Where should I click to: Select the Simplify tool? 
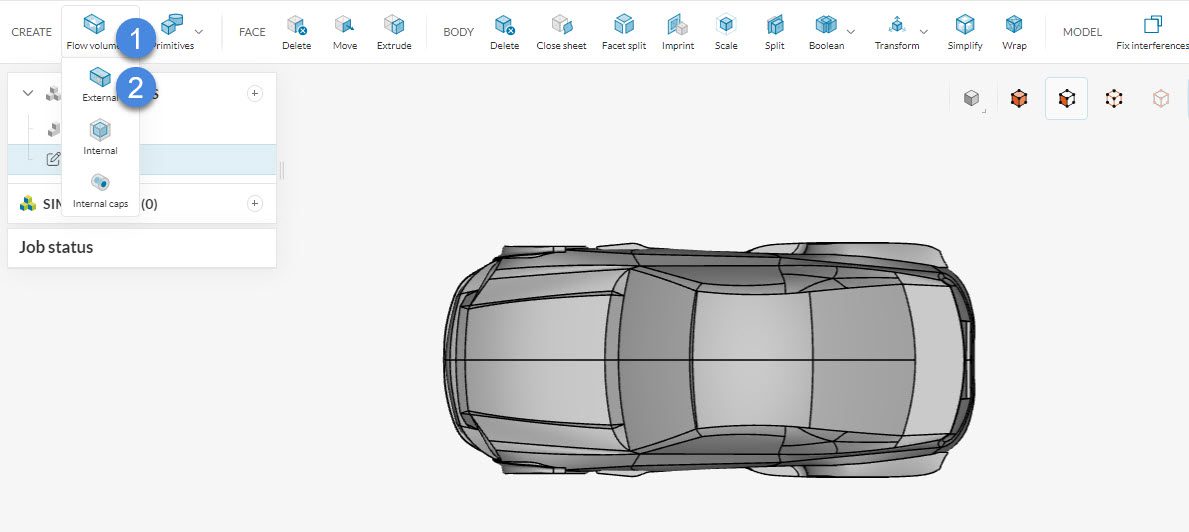click(x=964, y=31)
